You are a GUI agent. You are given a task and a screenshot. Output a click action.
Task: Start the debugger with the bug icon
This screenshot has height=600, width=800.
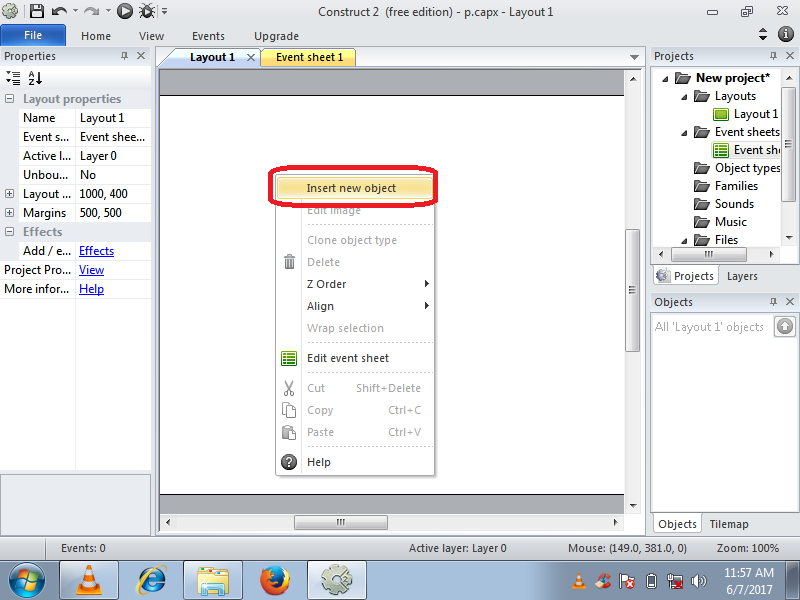pos(147,11)
